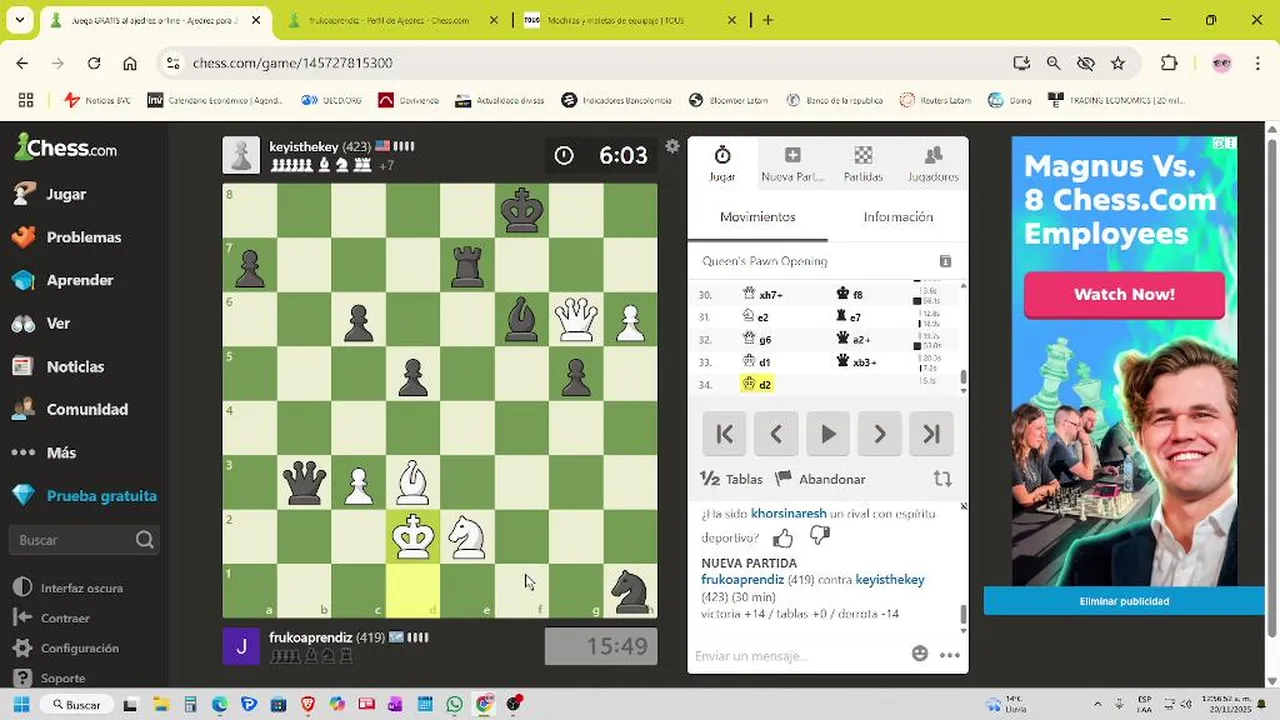The height and width of the screenshot is (720, 1280).
Task: Click thumbs down for opponent sportsmanship
Action: pyautogui.click(x=820, y=536)
